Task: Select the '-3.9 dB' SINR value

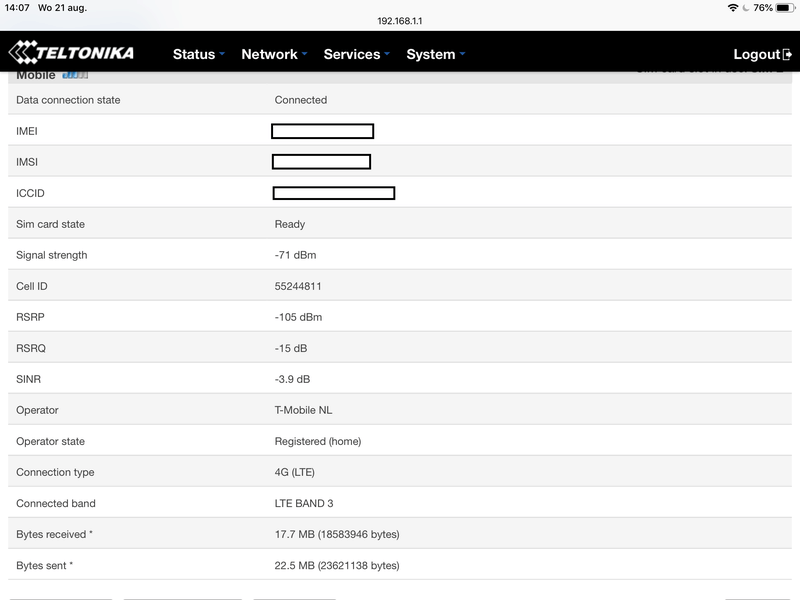Action: tap(292, 379)
